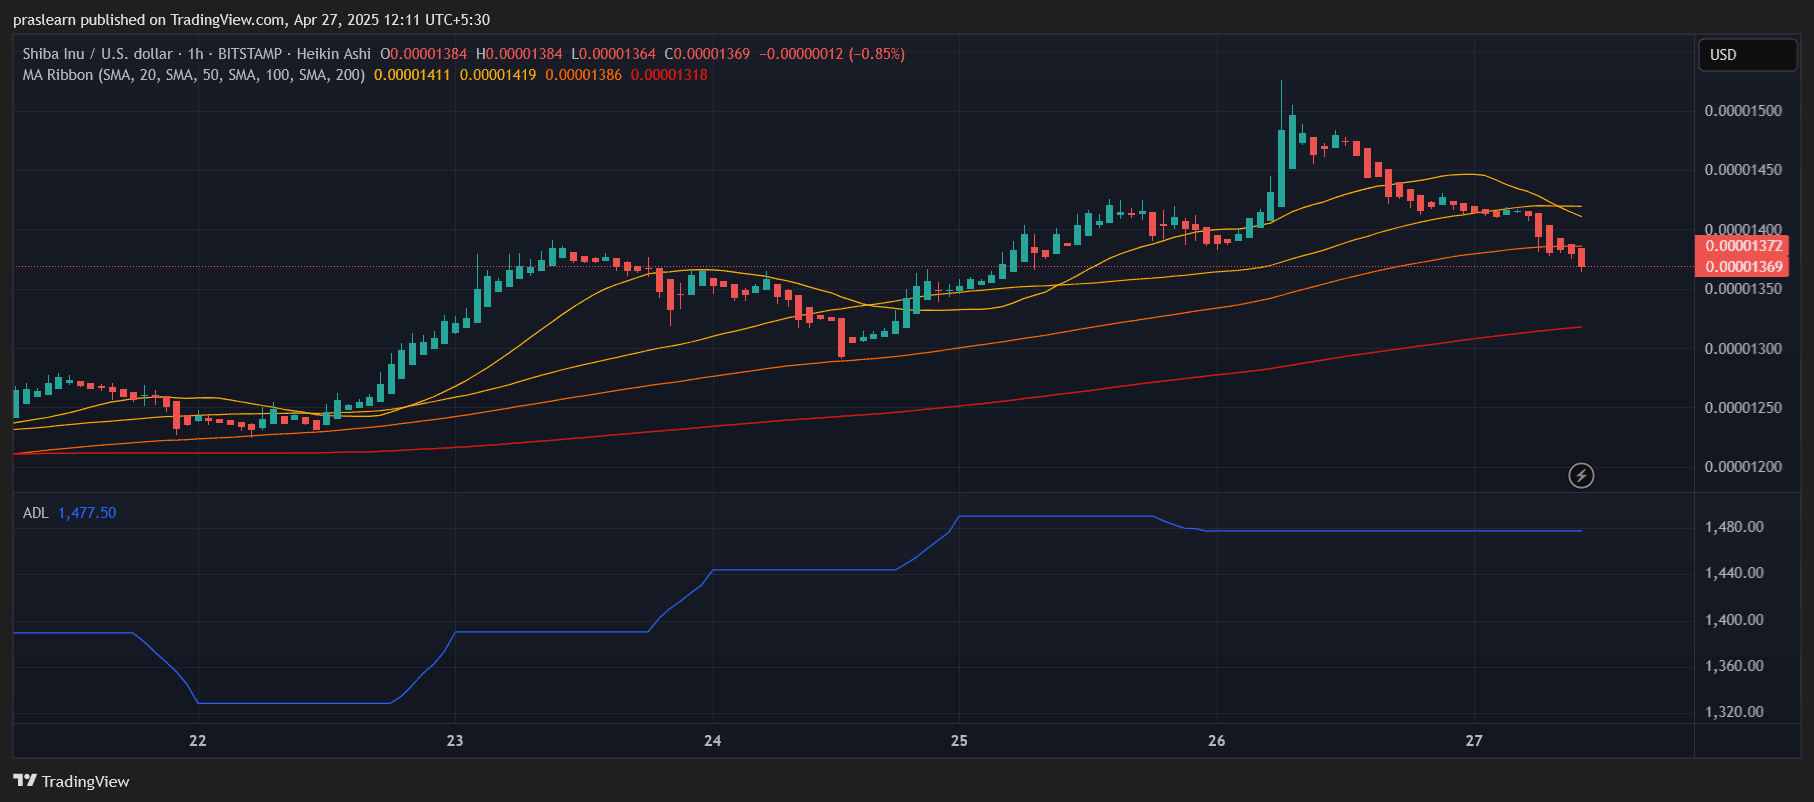Click the 1,360.00 ADL axis label
Screen dimensions: 1814x802
[1734, 666]
